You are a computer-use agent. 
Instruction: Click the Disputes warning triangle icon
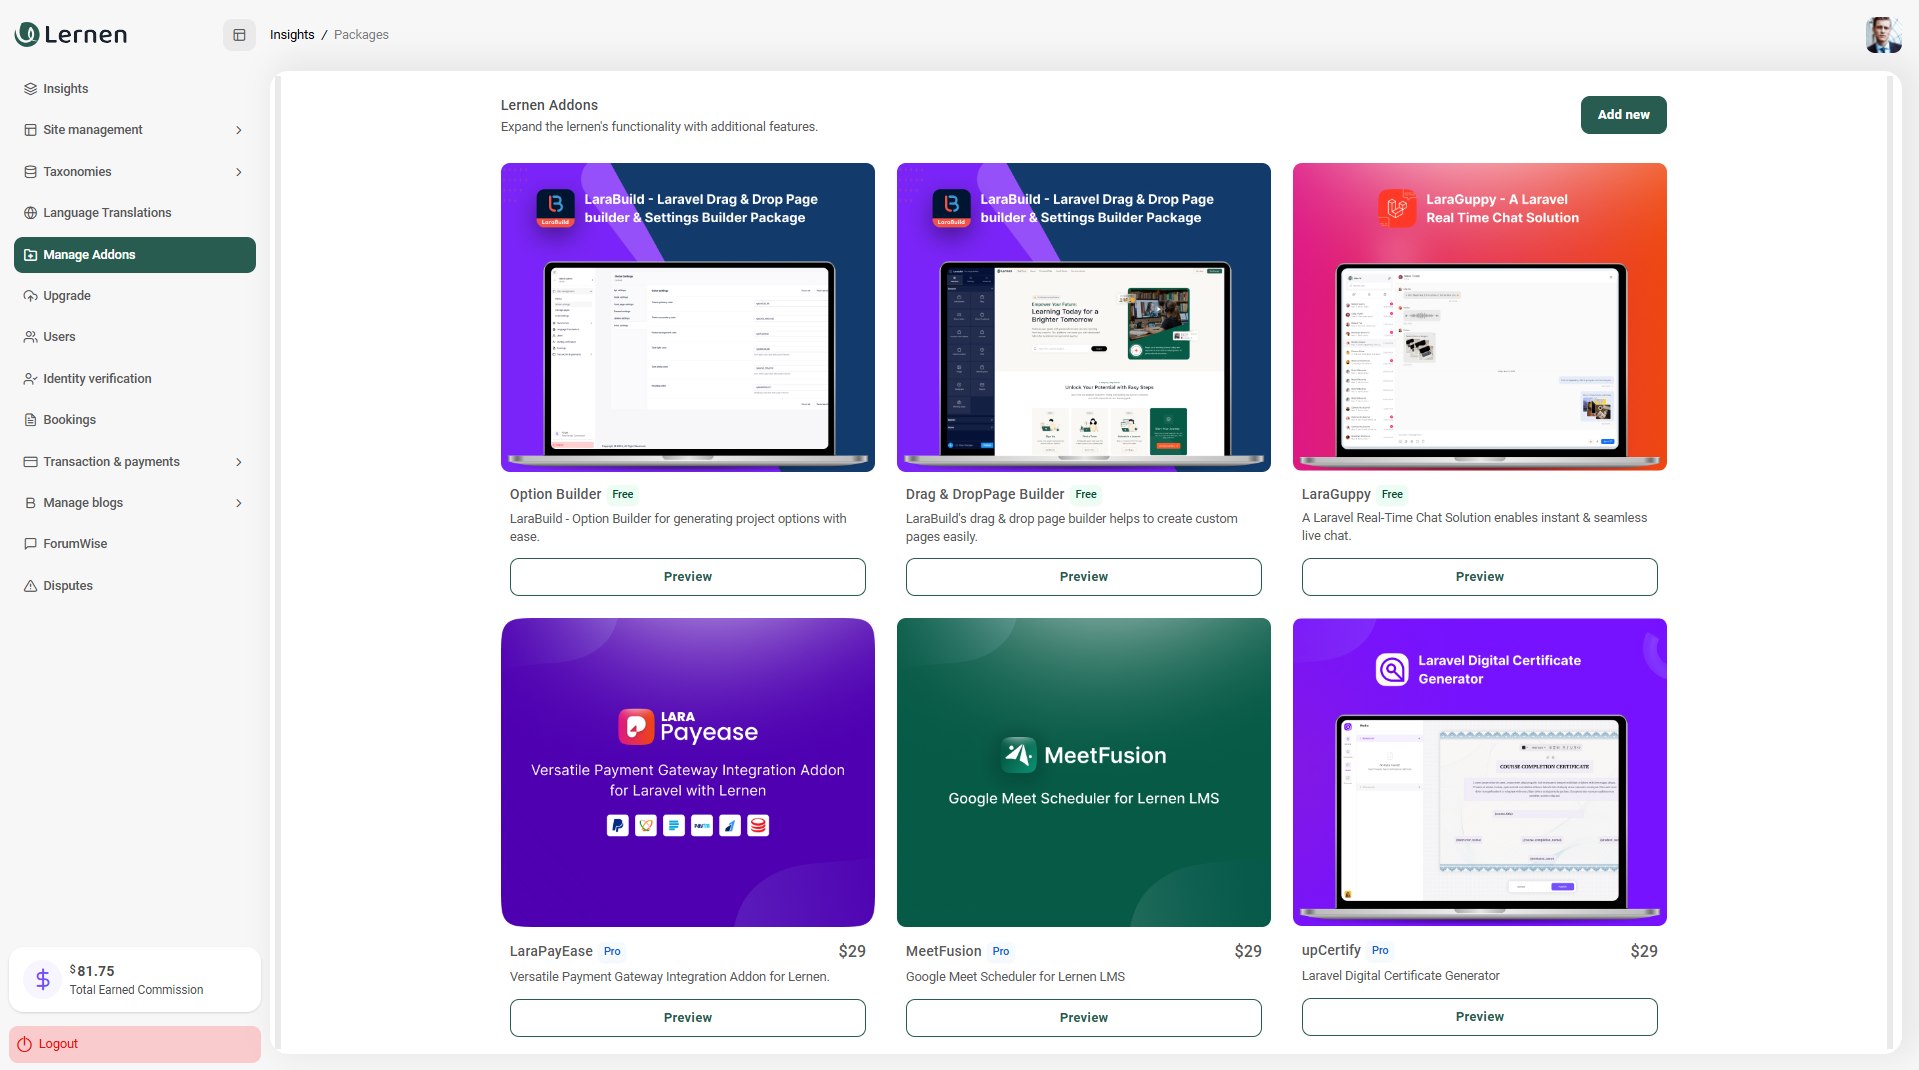pyautogui.click(x=30, y=586)
